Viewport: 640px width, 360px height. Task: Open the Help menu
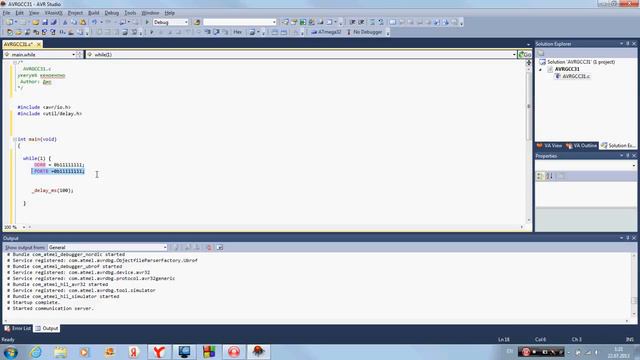coord(170,13)
